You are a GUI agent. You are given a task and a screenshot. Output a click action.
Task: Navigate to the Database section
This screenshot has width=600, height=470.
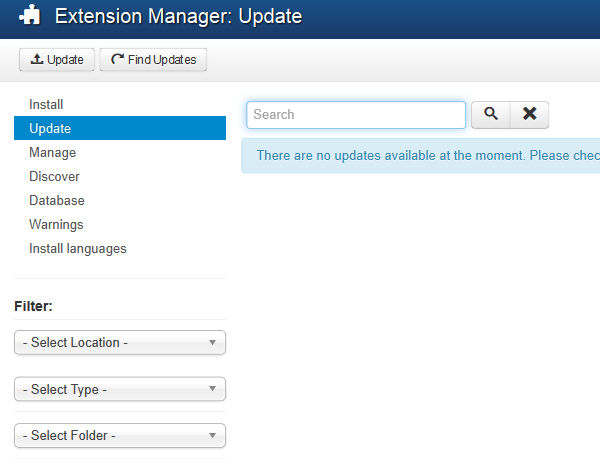coord(57,200)
